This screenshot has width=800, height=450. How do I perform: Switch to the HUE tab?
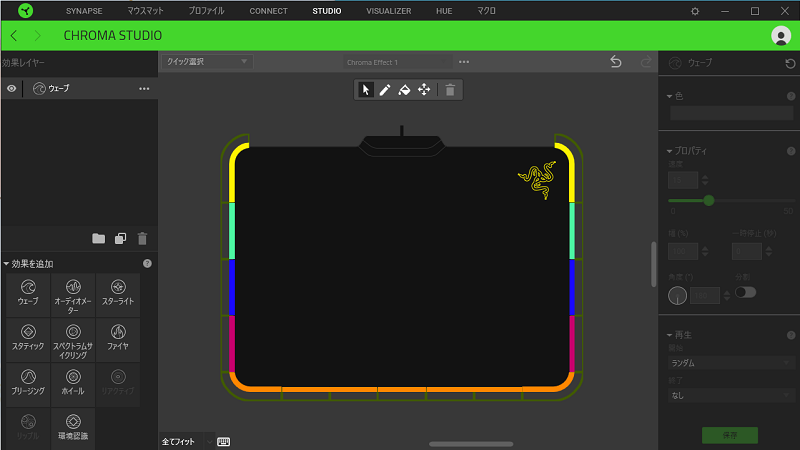[444, 11]
